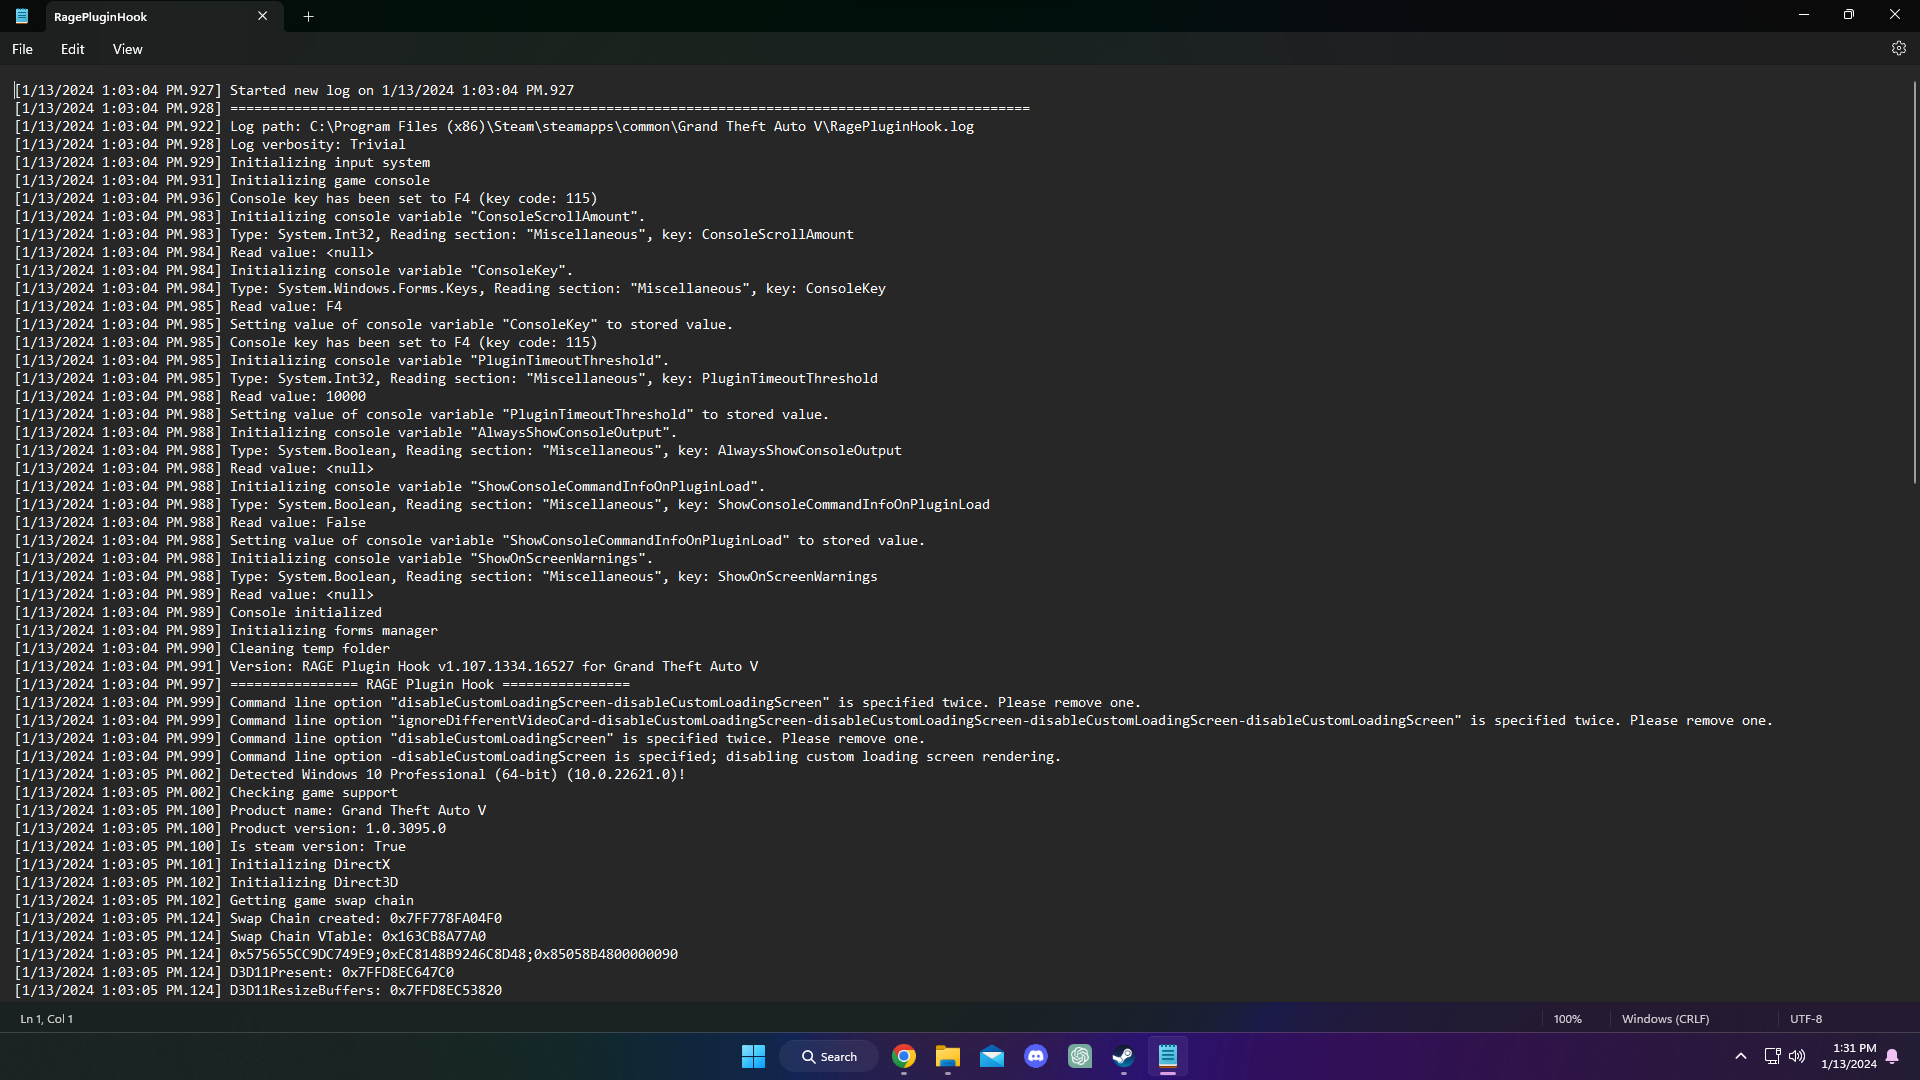
Task: Launch Google Chrome from taskbar
Action: point(904,1056)
